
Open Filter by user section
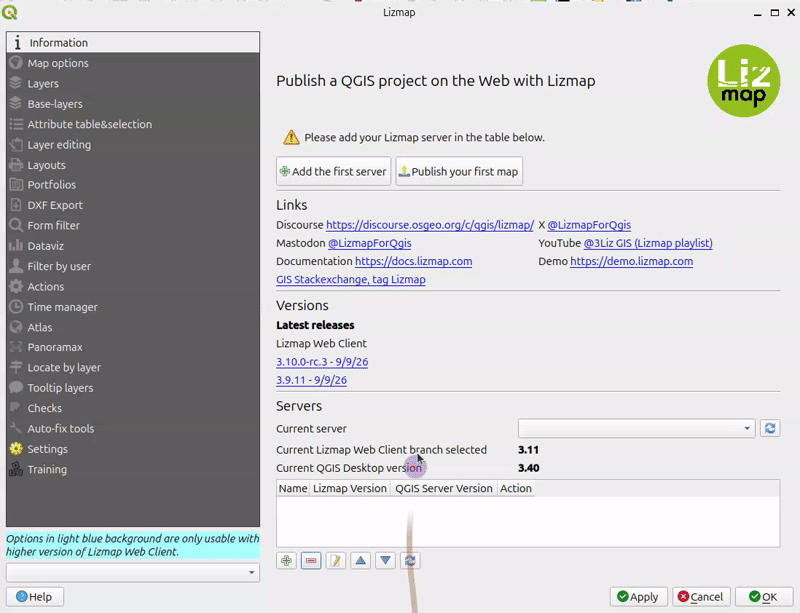click(133, 266)
